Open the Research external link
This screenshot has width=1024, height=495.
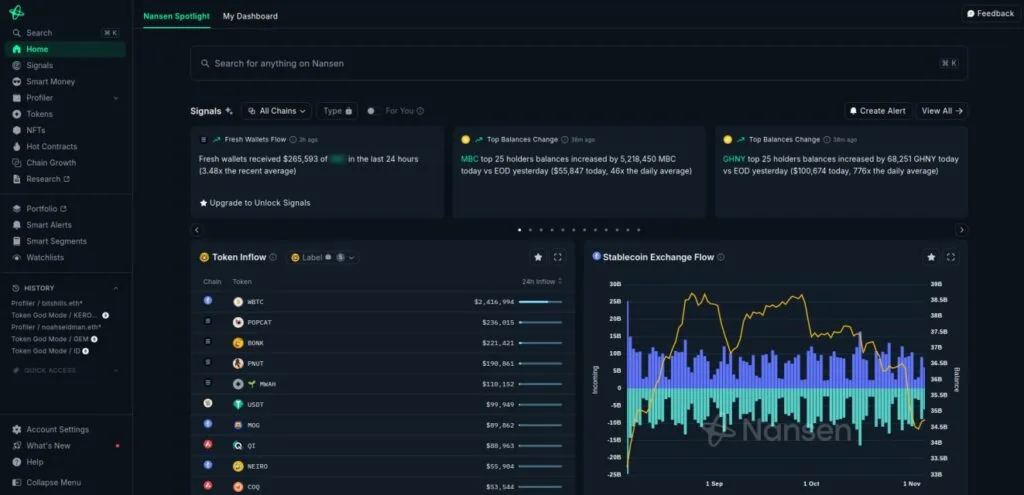click(48, 179)
